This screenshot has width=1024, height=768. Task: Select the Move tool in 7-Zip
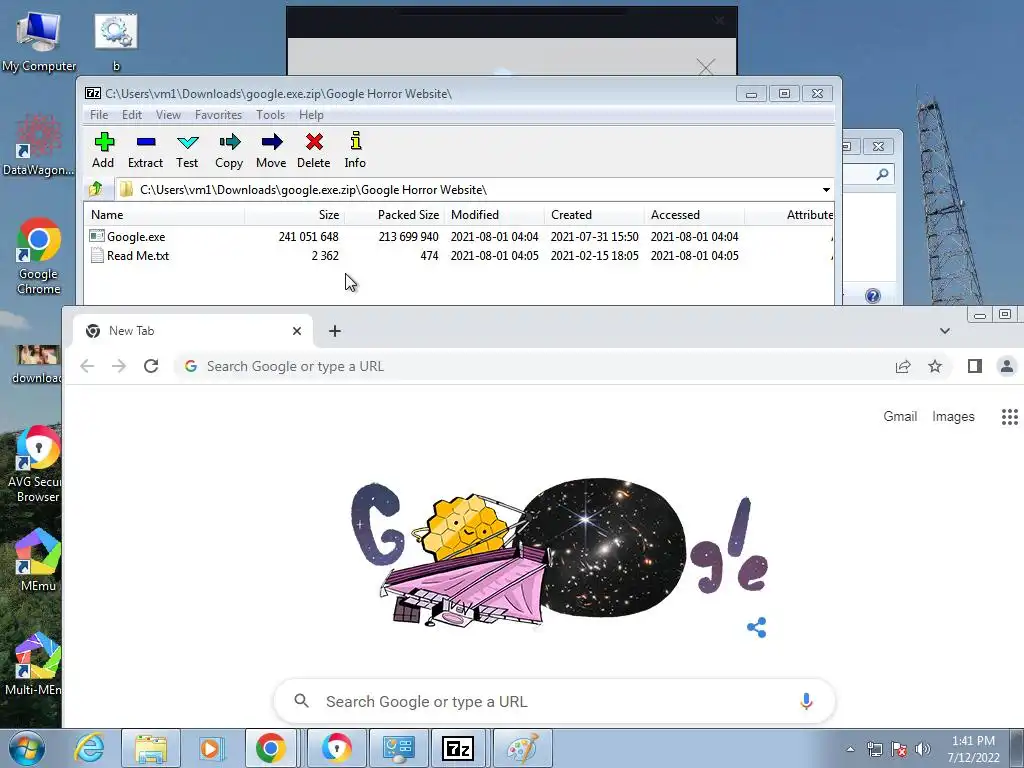click(271, 150)
